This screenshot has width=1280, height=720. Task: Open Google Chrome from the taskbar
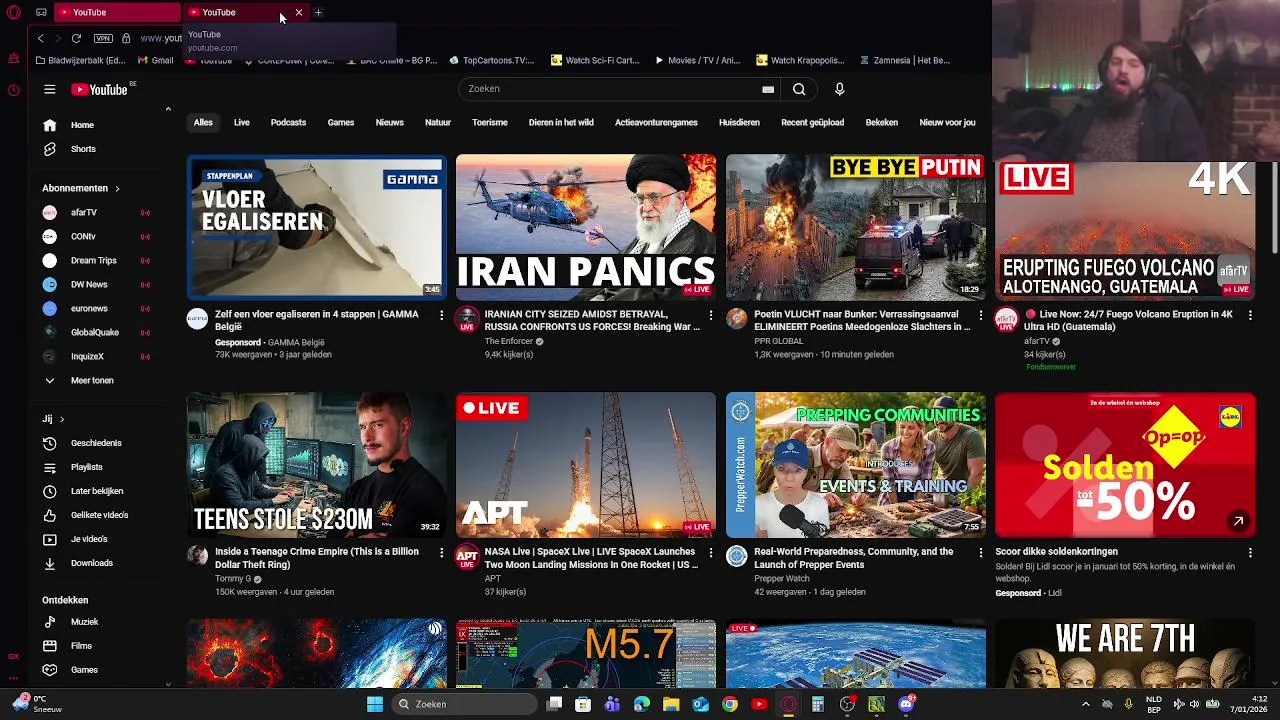[x=730, y=704]
